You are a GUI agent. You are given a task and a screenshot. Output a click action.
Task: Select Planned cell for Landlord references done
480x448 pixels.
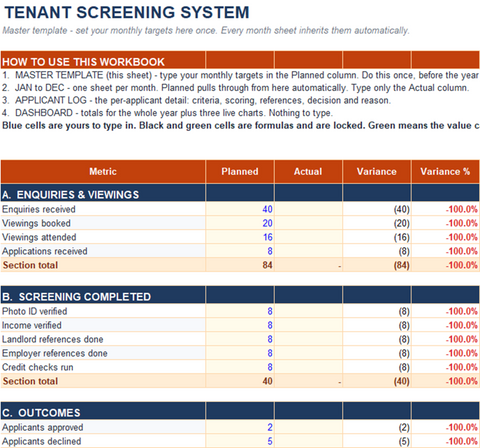240,339
